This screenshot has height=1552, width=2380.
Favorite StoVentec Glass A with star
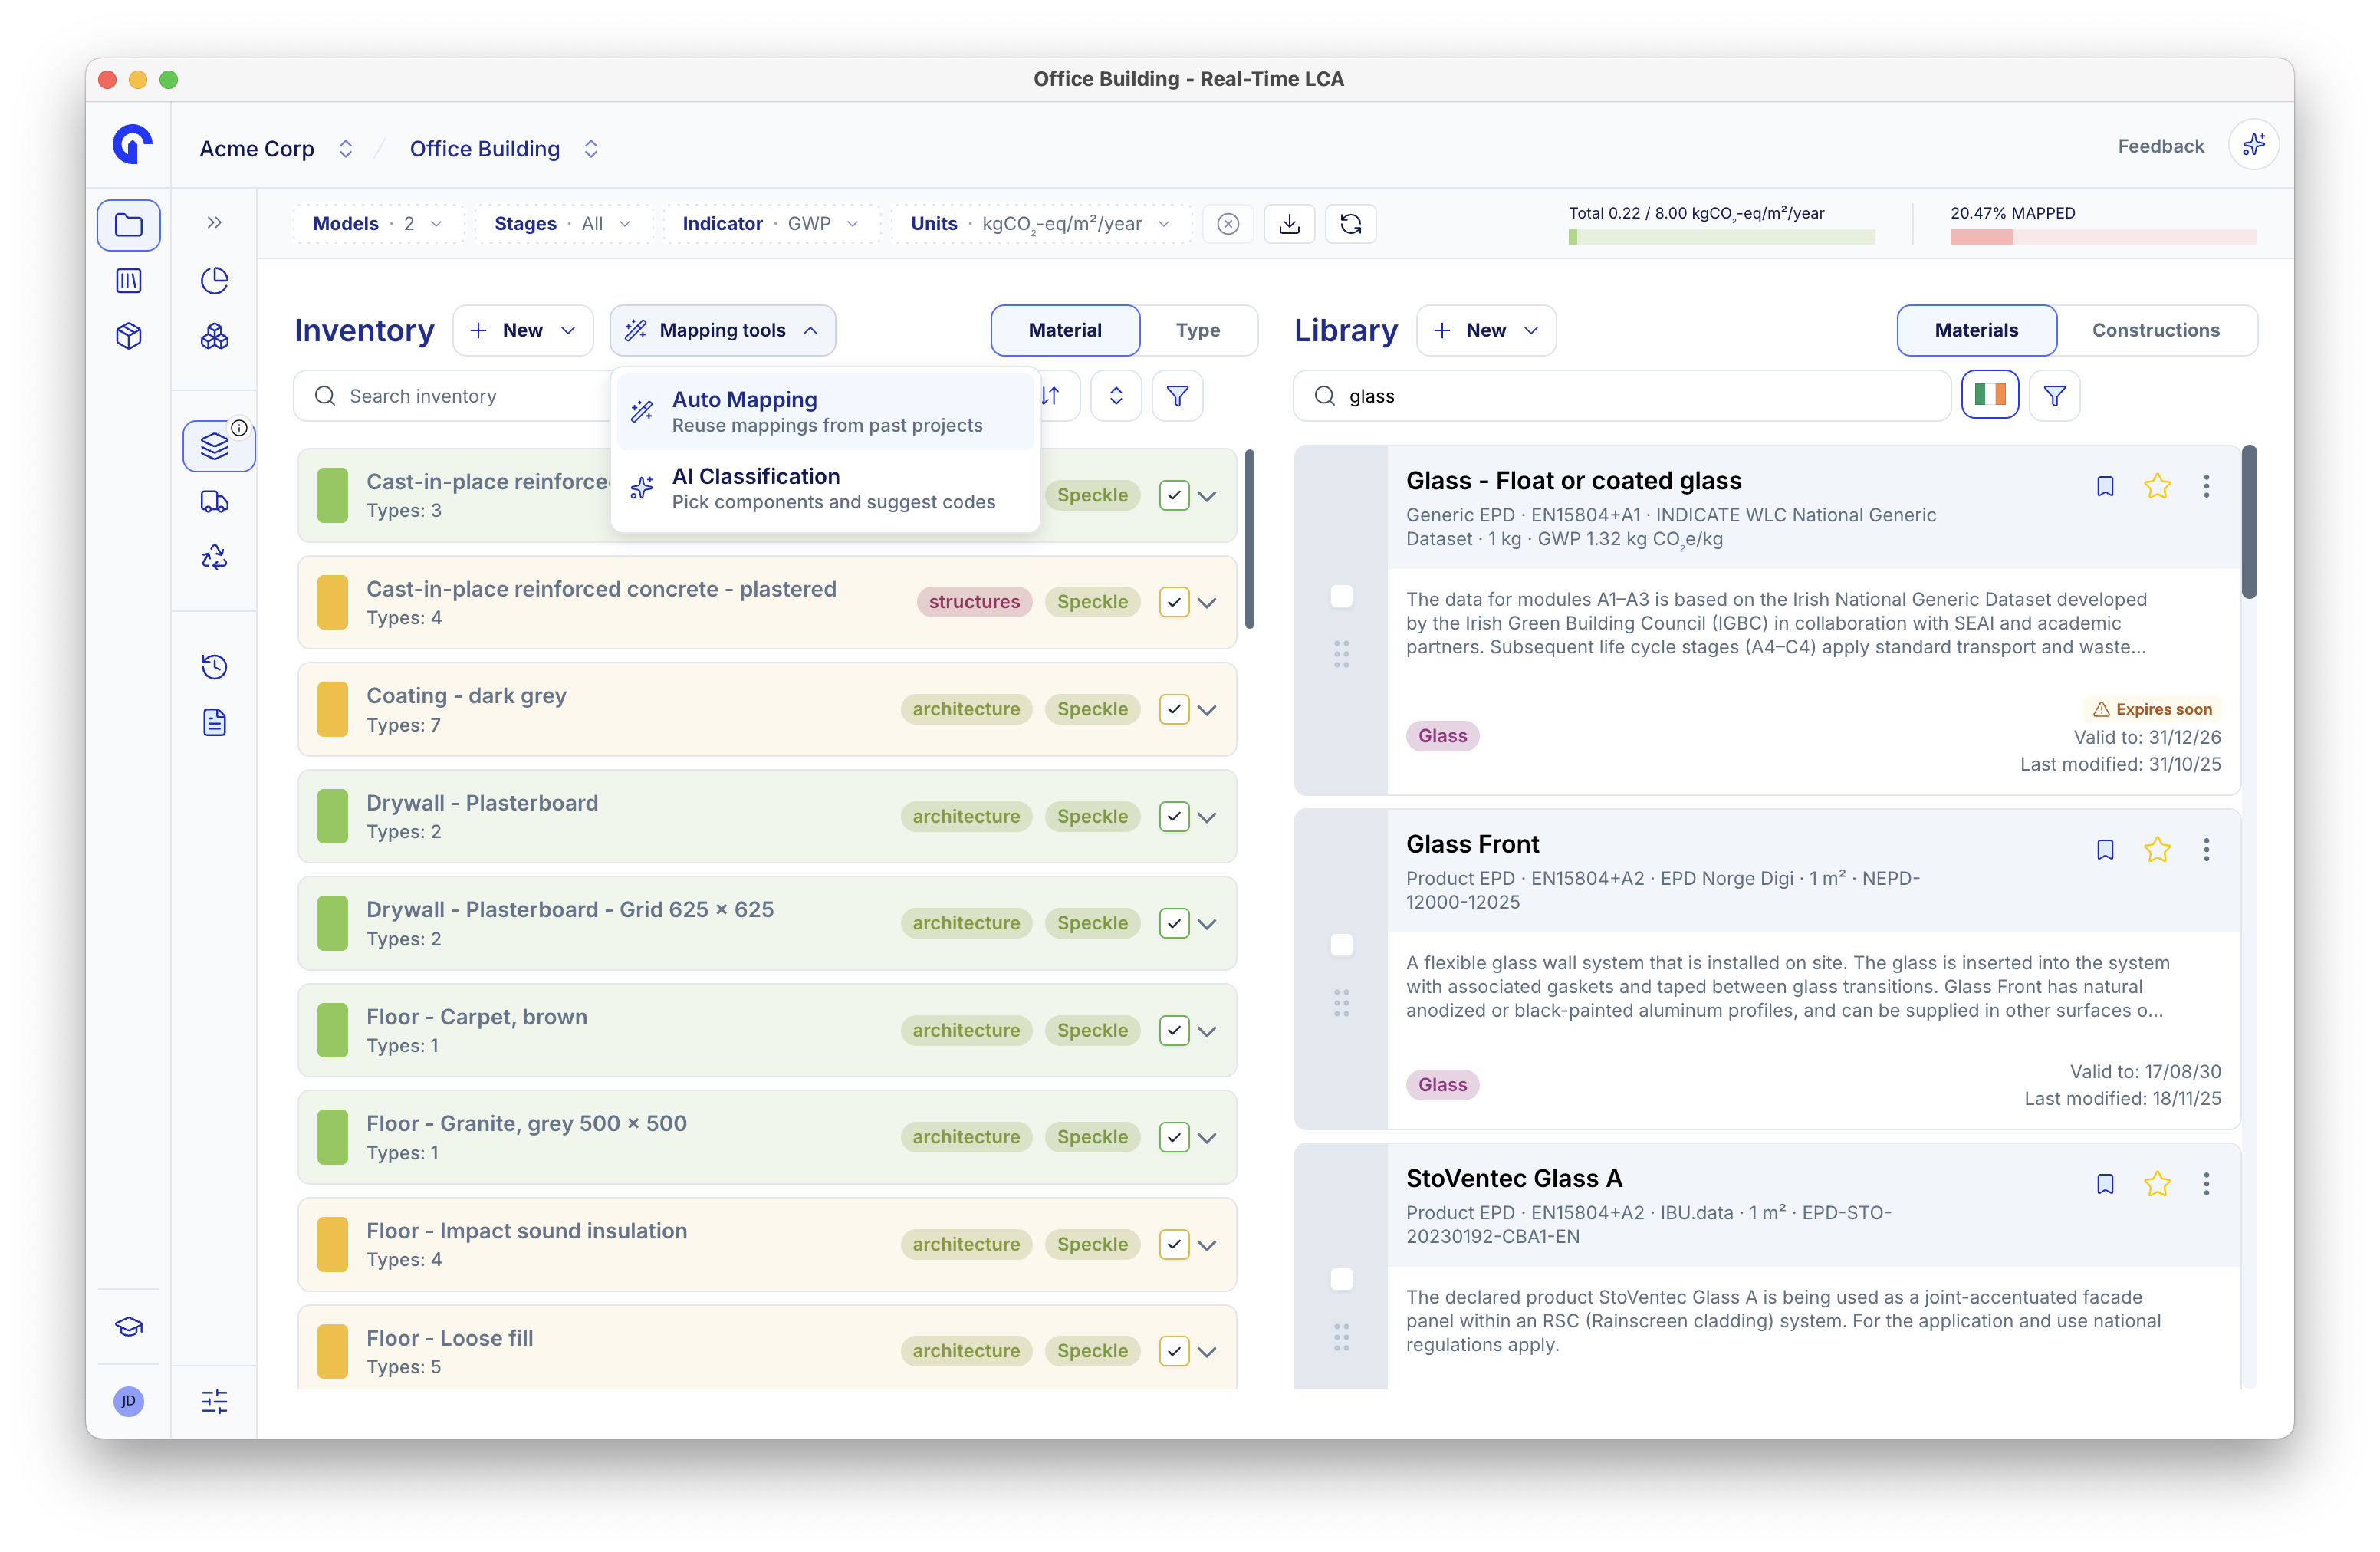(2156, 1184)
